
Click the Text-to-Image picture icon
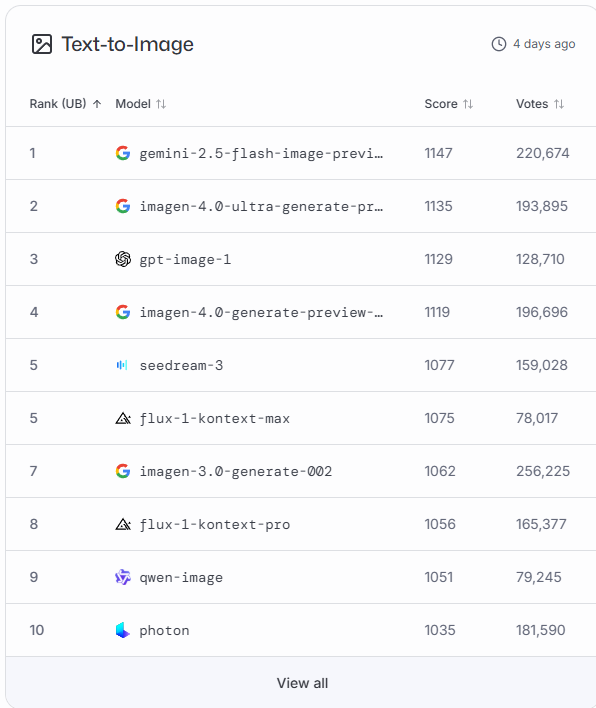[x=42, y=44]
